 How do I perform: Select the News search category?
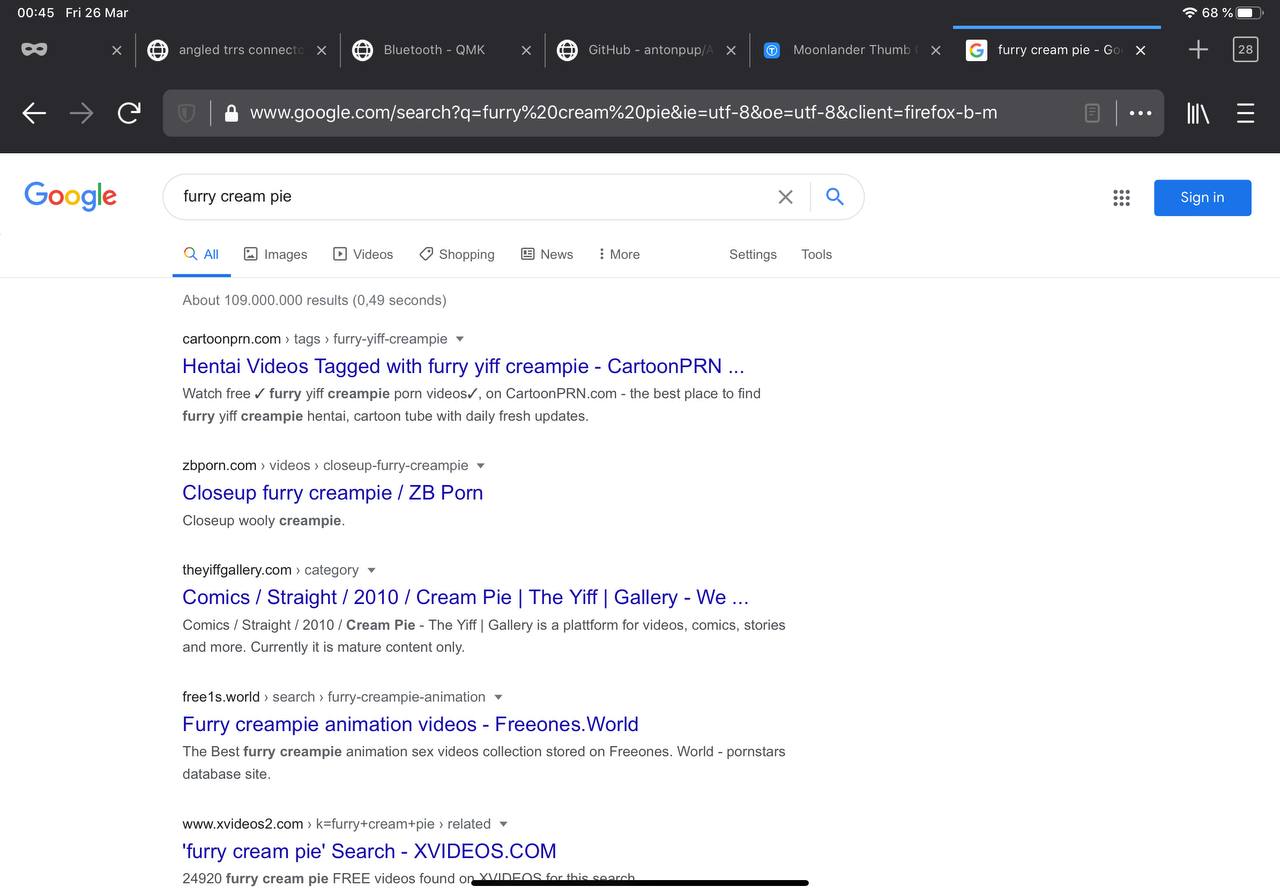tap(547, 254)
